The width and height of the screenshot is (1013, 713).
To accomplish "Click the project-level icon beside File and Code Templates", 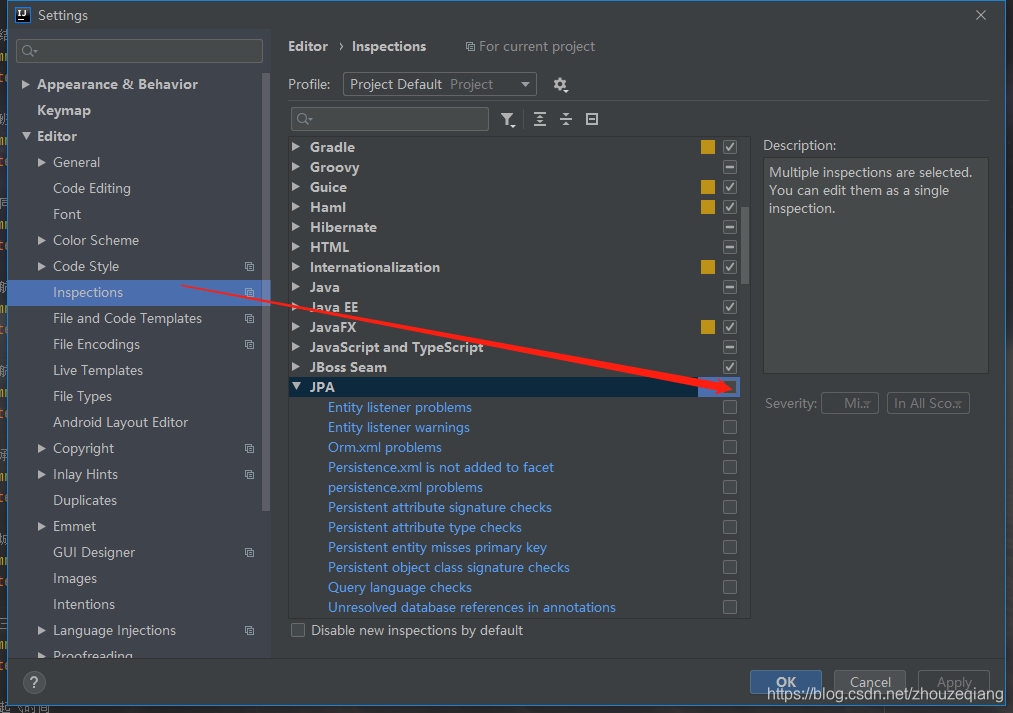I will click(249, 319).
